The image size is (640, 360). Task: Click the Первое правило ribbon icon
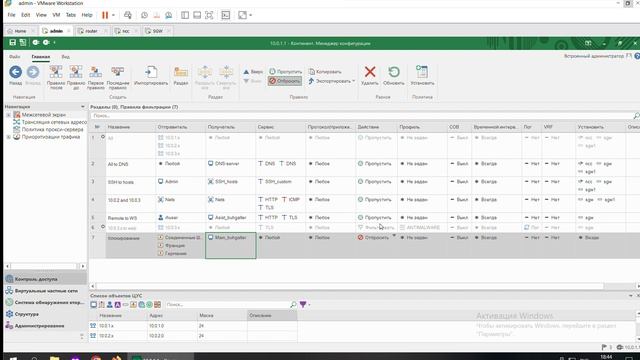96,72
